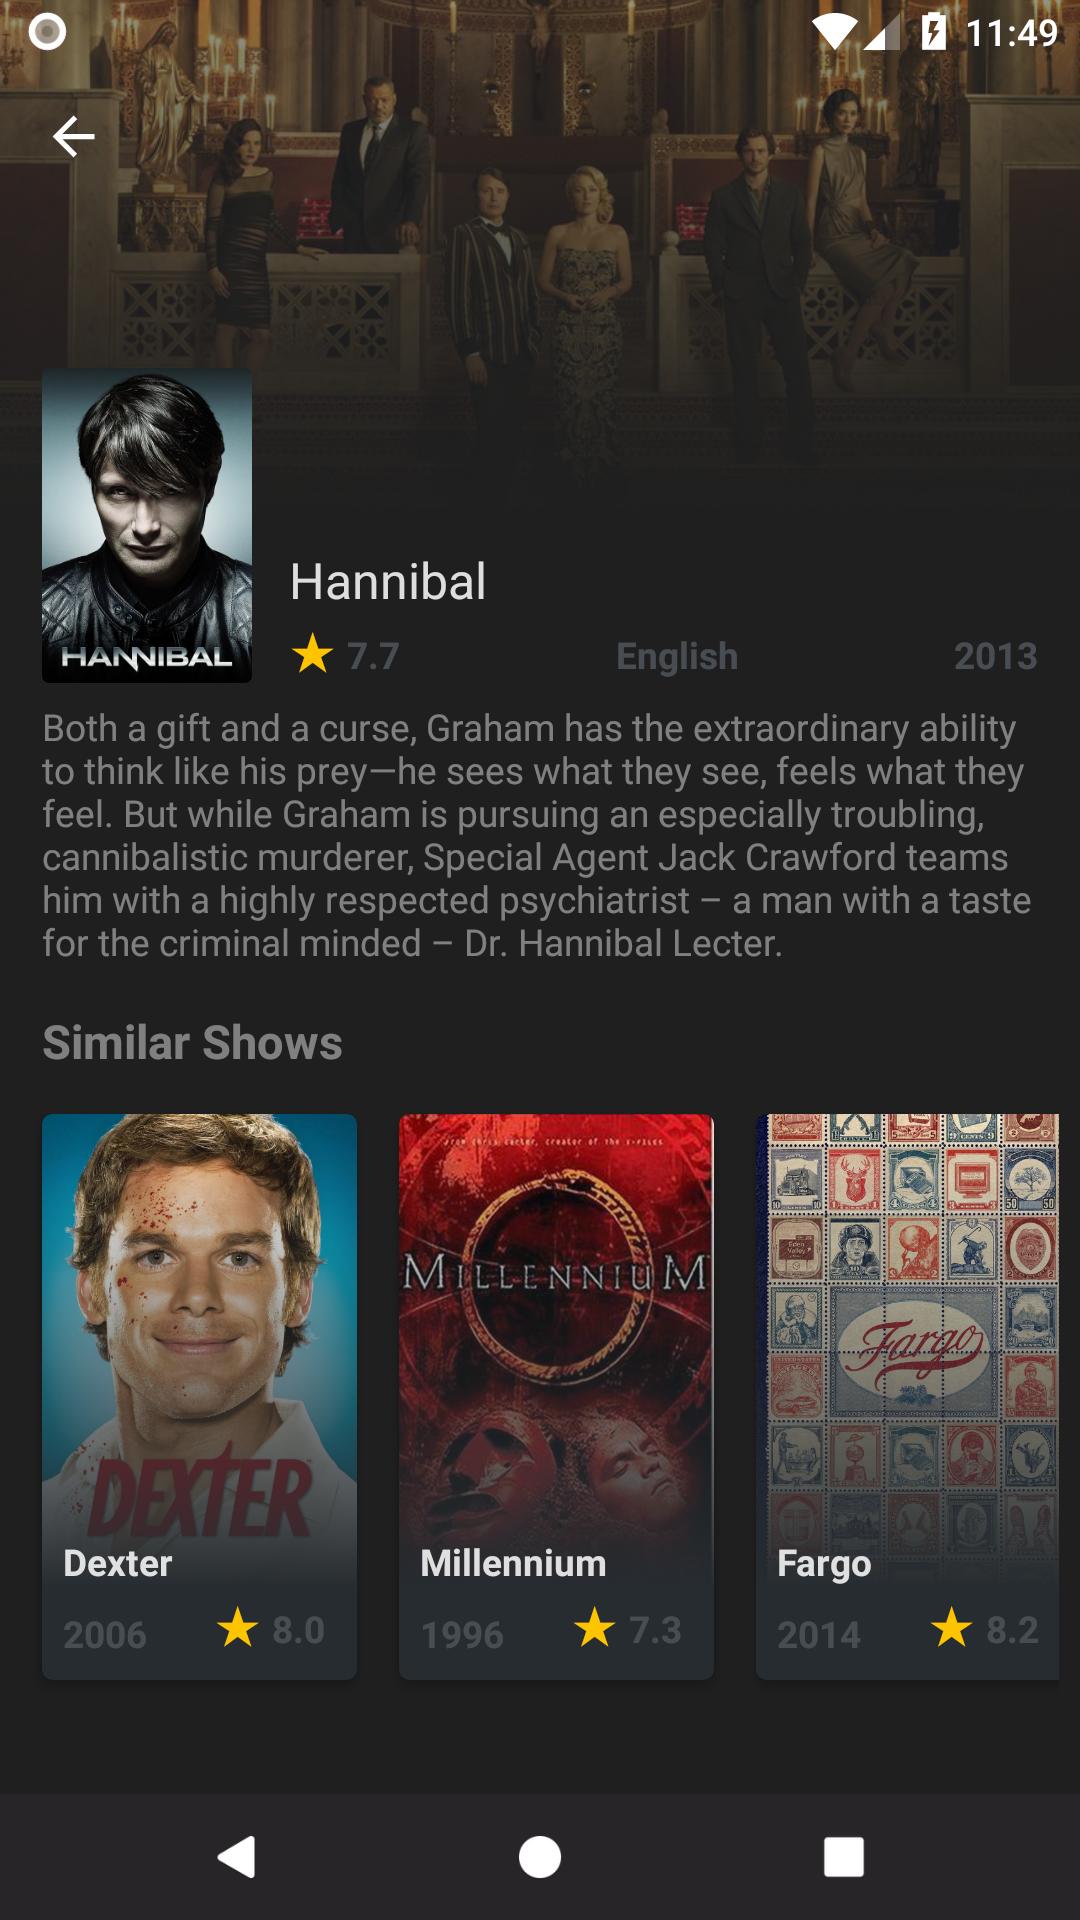Tap the Android home circle button
Image resolution: width=1080 pixels, height=1920 pixels.
540,1857
